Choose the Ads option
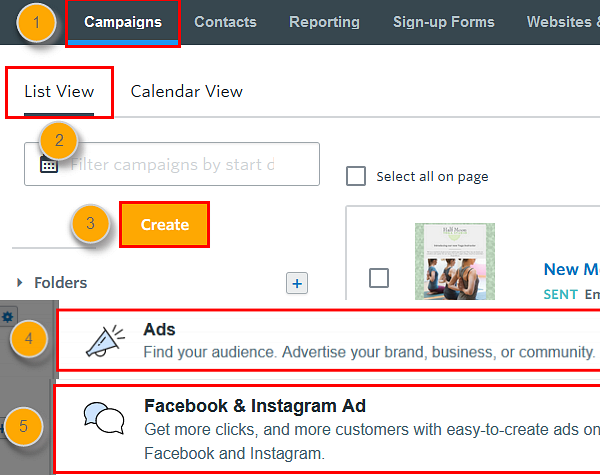The height and width of the screenshot is (475, 600). pyautogui.click(x=329, y=340)
